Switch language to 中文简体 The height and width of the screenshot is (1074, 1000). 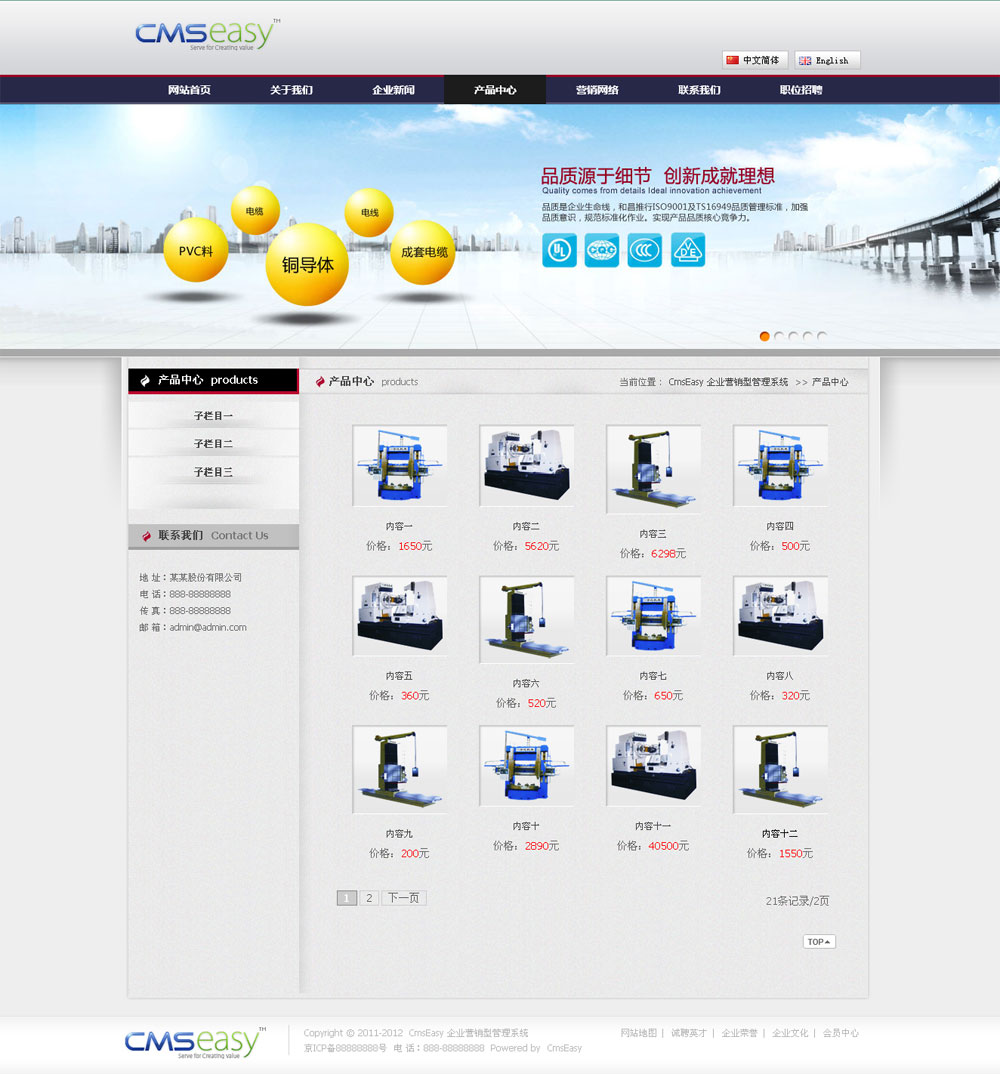(x=755, y=60)
